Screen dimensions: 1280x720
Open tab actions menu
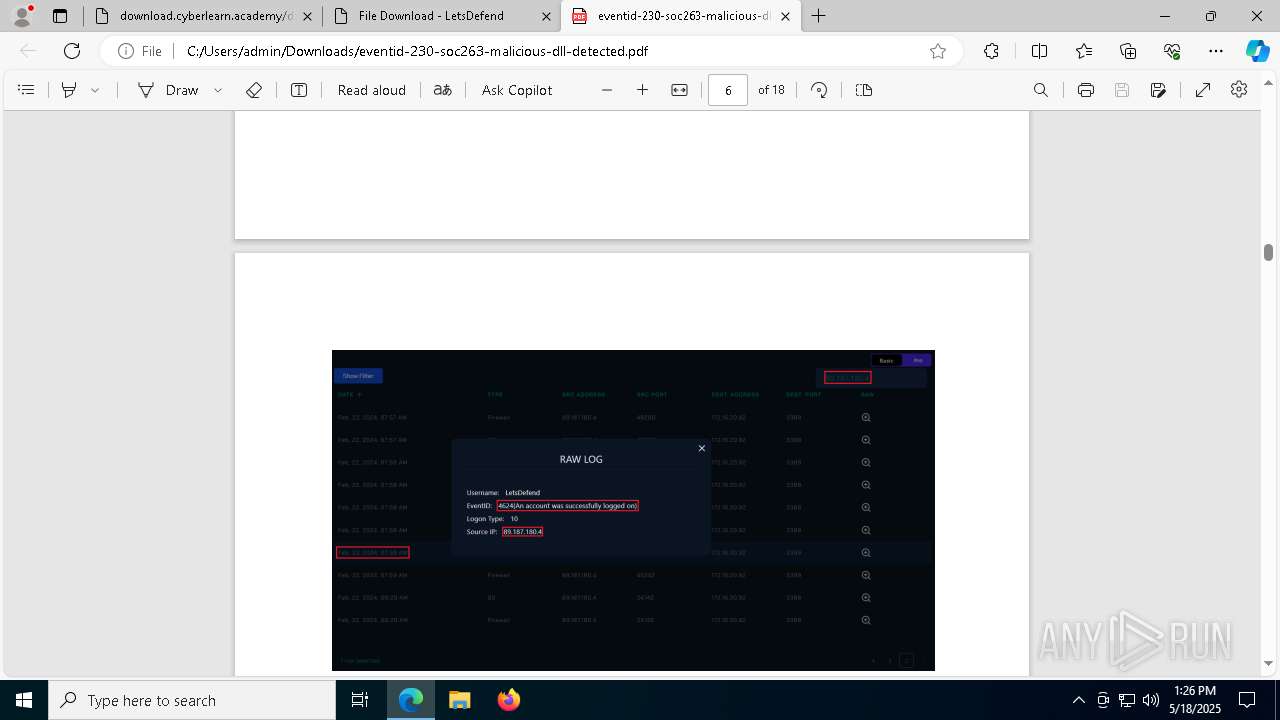(60, 16)
